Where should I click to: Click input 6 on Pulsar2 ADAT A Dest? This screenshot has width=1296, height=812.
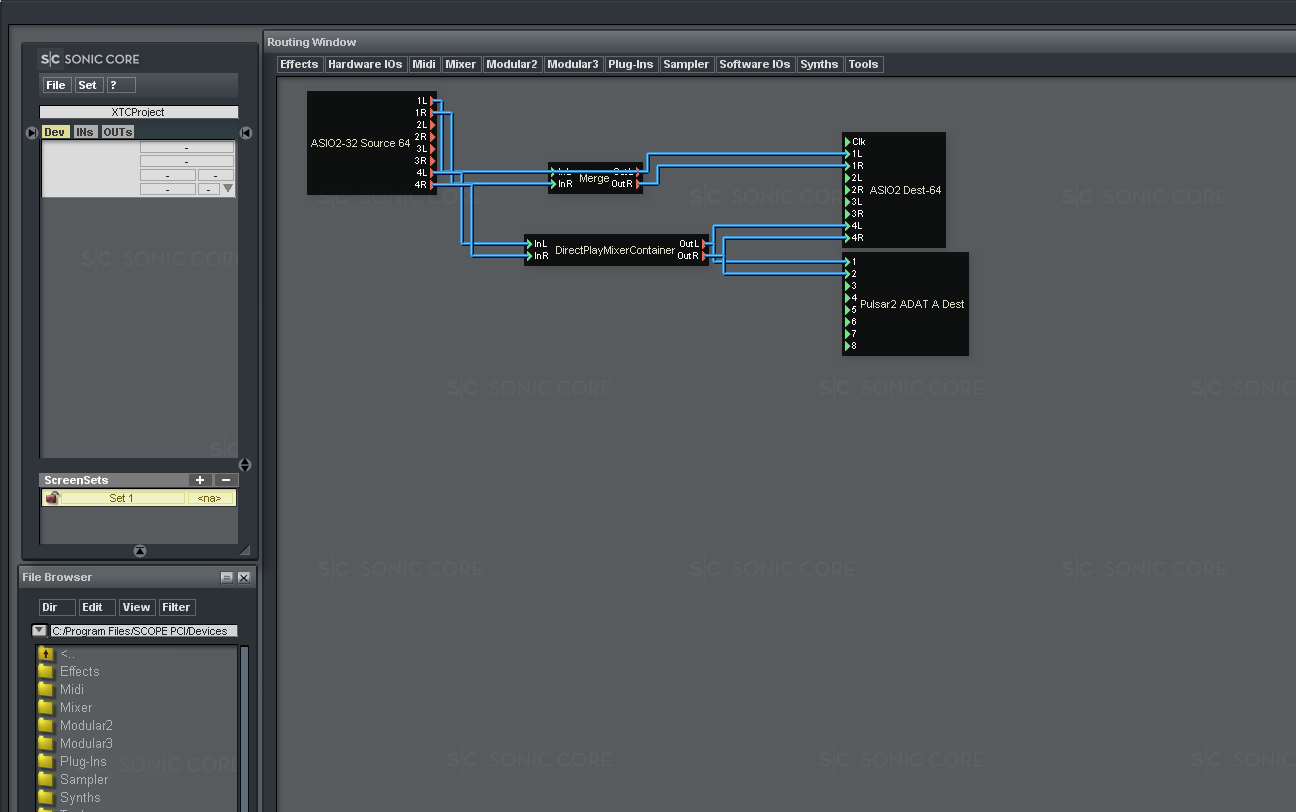pyautogui.click(x=848, y=322)
